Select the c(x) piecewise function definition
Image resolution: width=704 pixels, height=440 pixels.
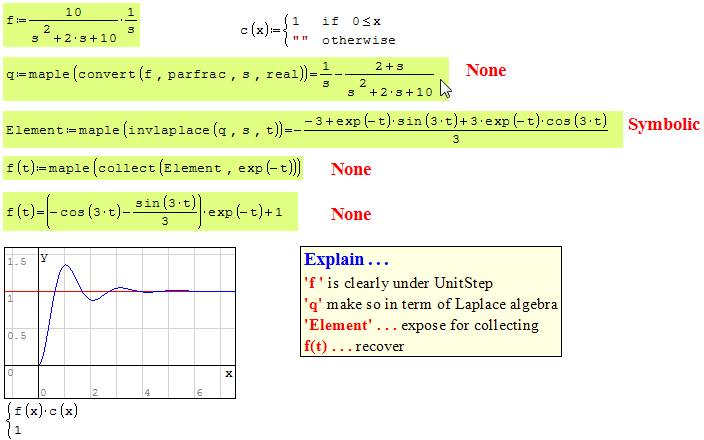tap(317, 30)
